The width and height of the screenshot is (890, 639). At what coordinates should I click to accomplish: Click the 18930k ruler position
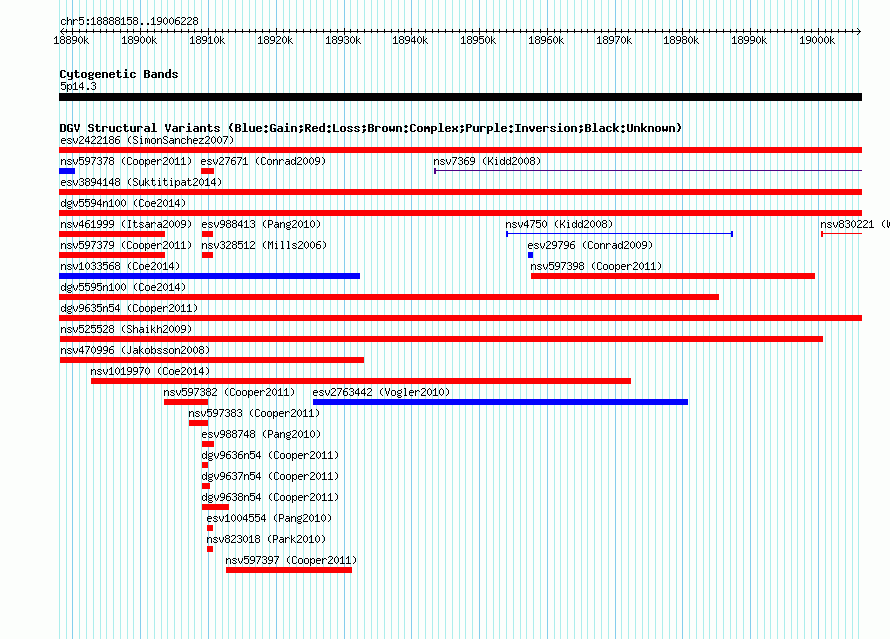tap(343, 40)
